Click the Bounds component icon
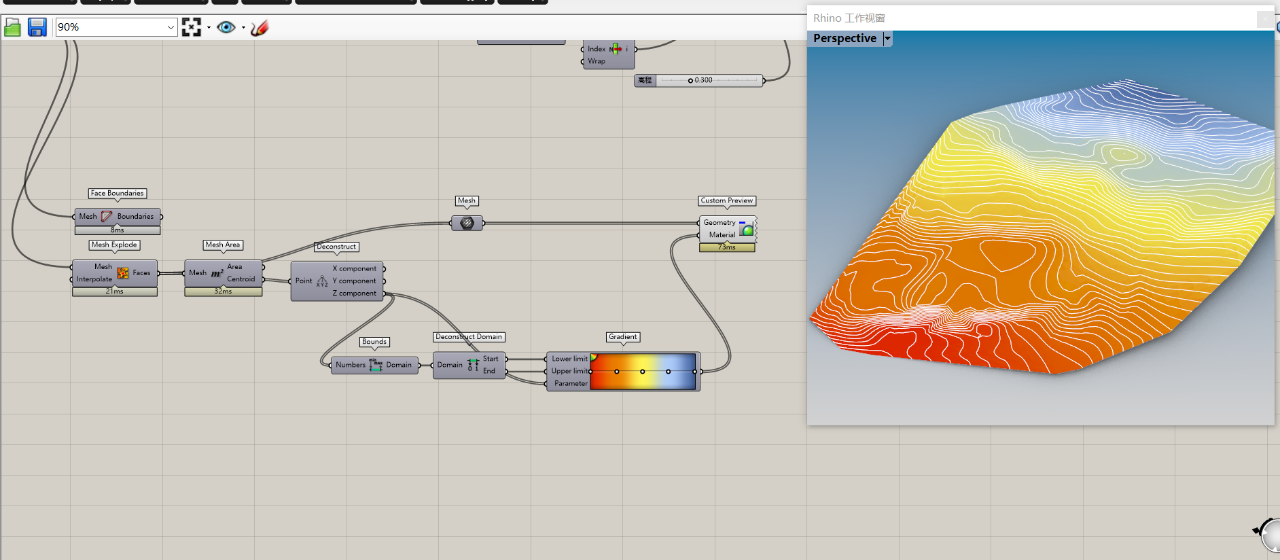 pos(376,365)
